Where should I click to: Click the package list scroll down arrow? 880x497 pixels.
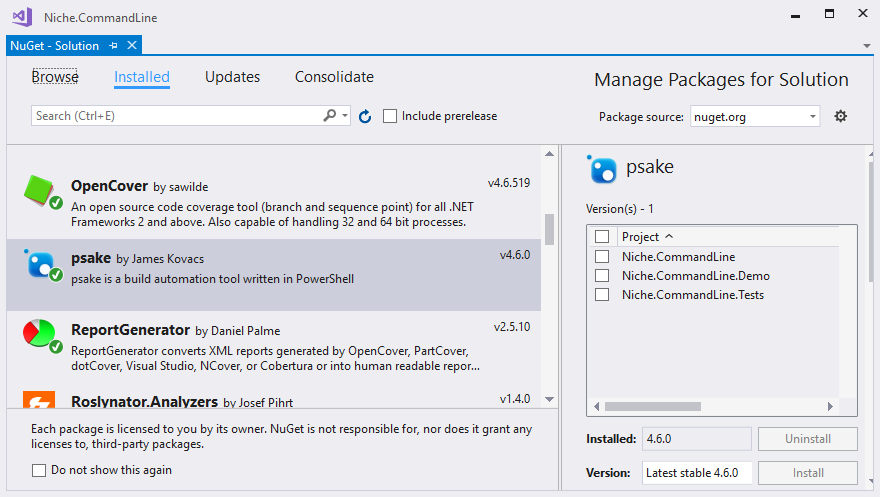point(549,399)
